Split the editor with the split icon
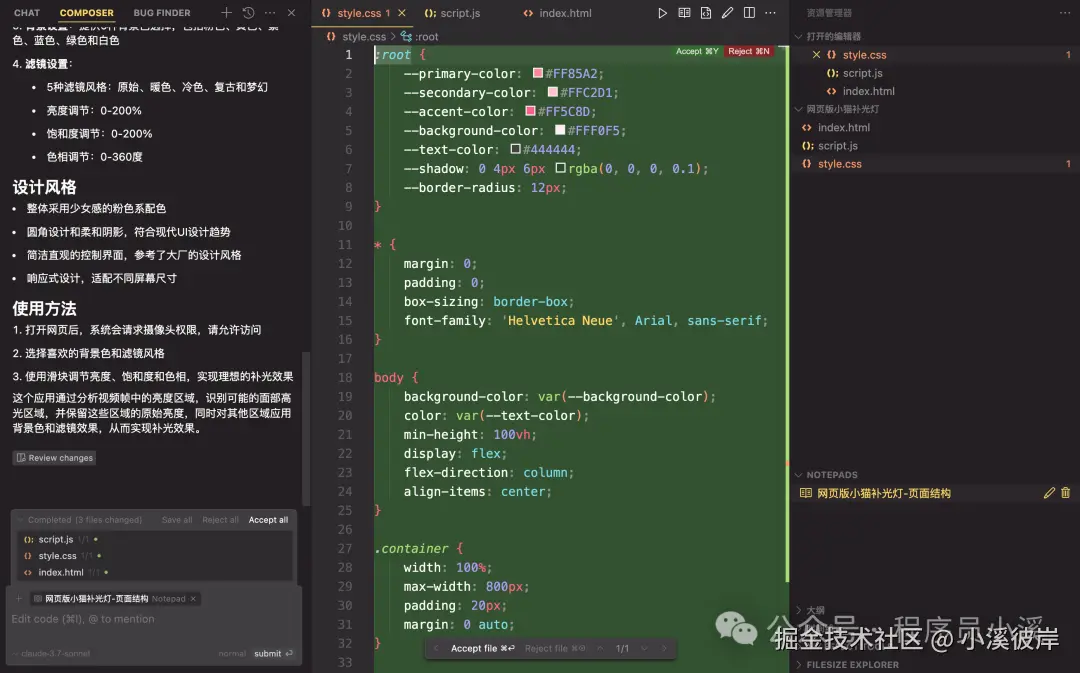Viewport: 1080px width, 673px height. pyautogui.click(x=749, y=13)
